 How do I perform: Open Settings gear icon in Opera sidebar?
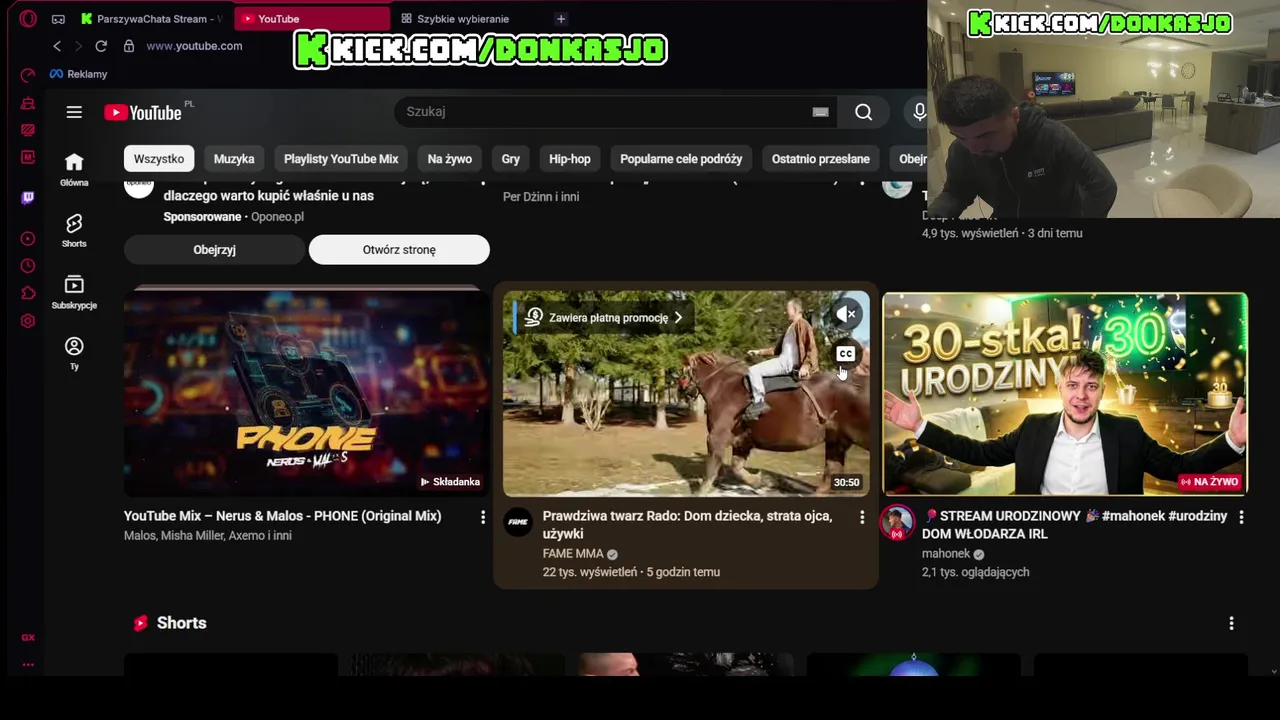click(28, 321)
